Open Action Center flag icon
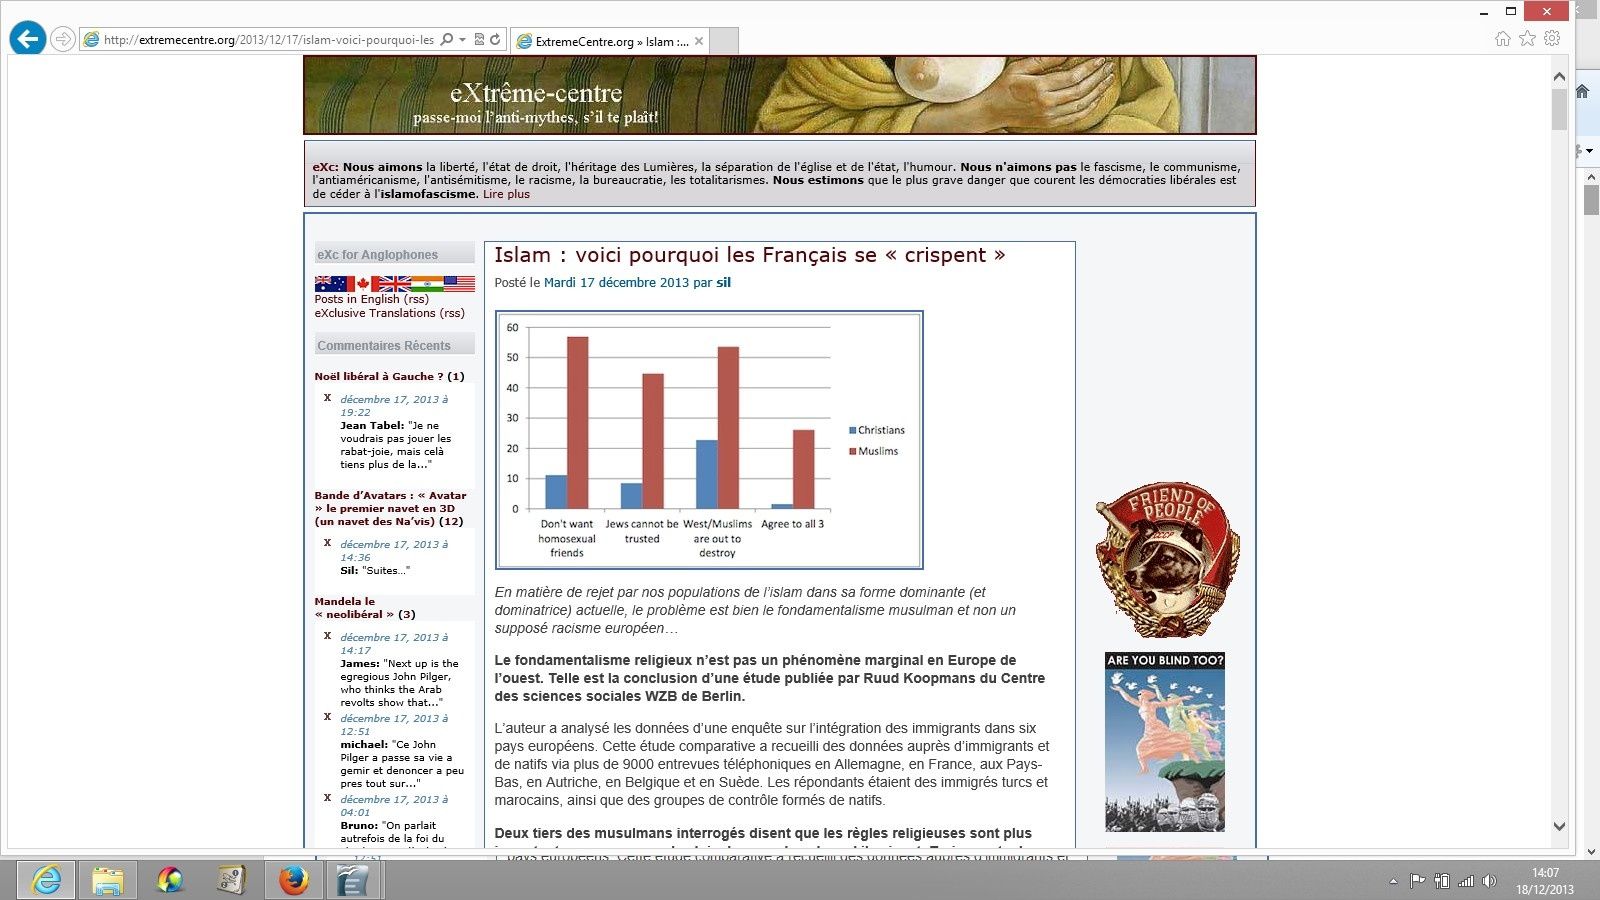This screenshot has width=1600, height=900. tap(1417, 881)
